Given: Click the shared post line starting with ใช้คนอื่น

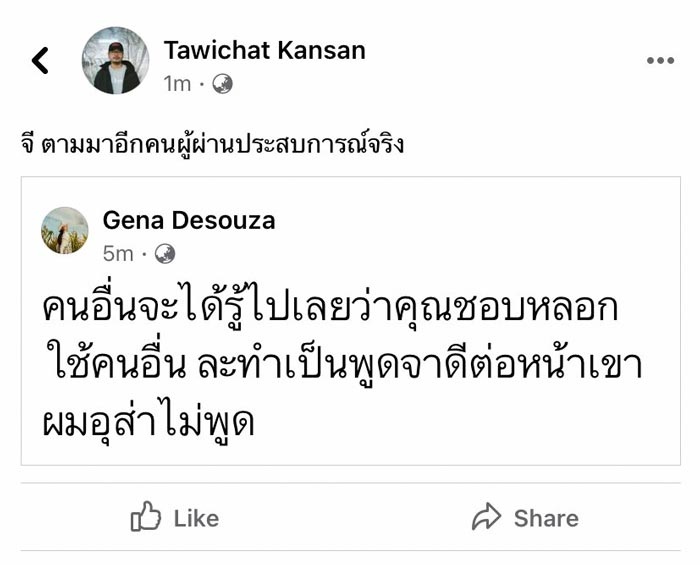Looking at the screenshot, I should 340,365.
